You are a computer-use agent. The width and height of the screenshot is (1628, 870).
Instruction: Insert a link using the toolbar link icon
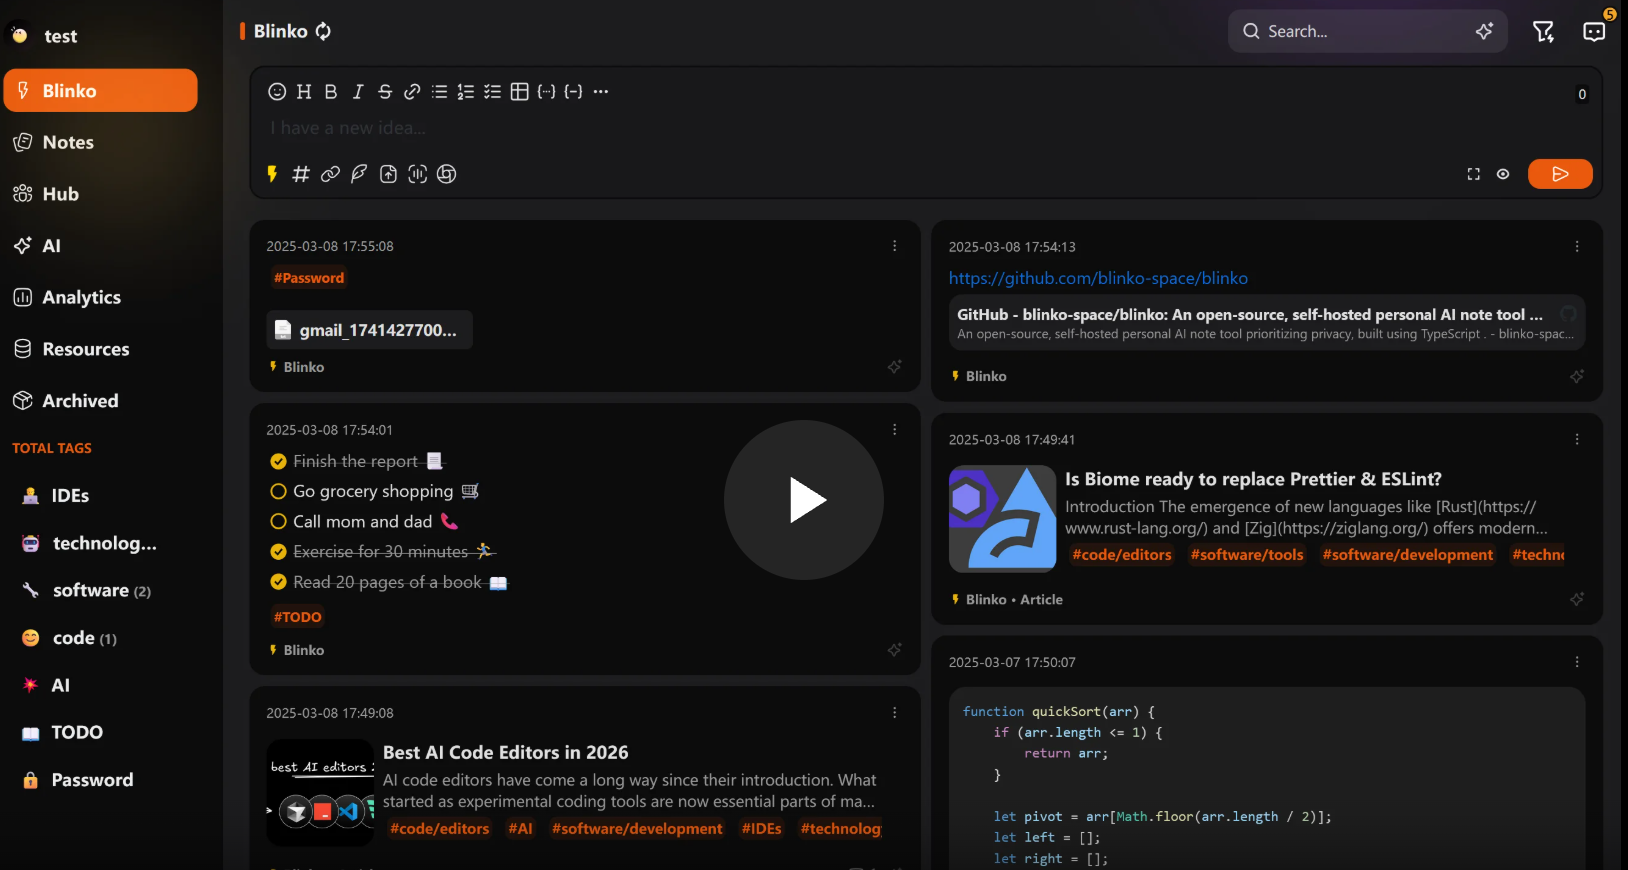(412, 92)
